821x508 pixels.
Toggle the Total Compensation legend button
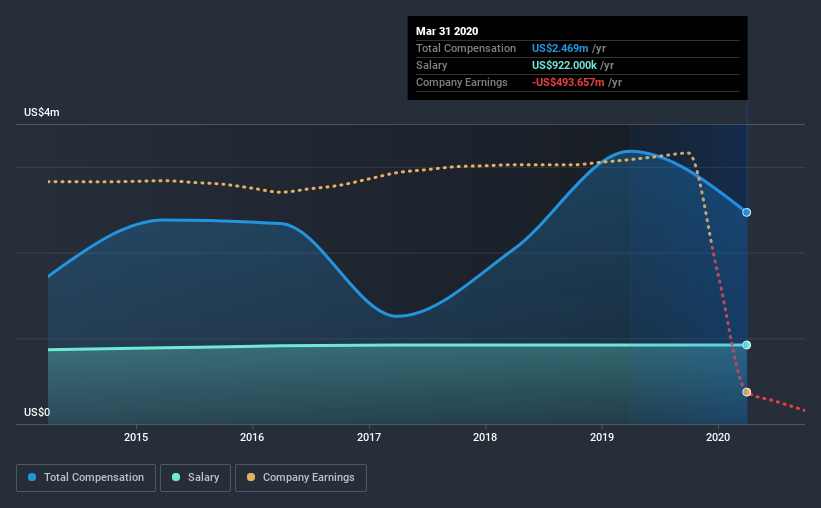(86, 478)
